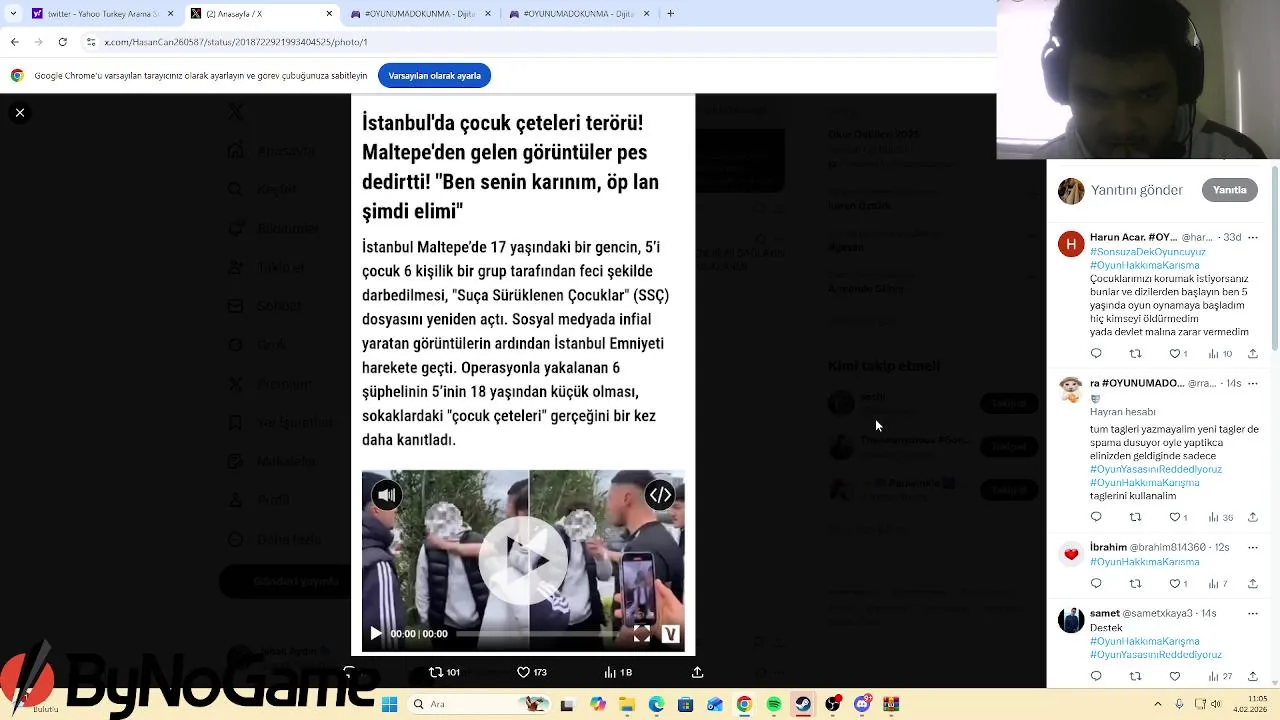Screen dimensions: 1280x720
Task: Switch to the third #OYUNUMADOKUNMA tab
Action: pos(420,14)
